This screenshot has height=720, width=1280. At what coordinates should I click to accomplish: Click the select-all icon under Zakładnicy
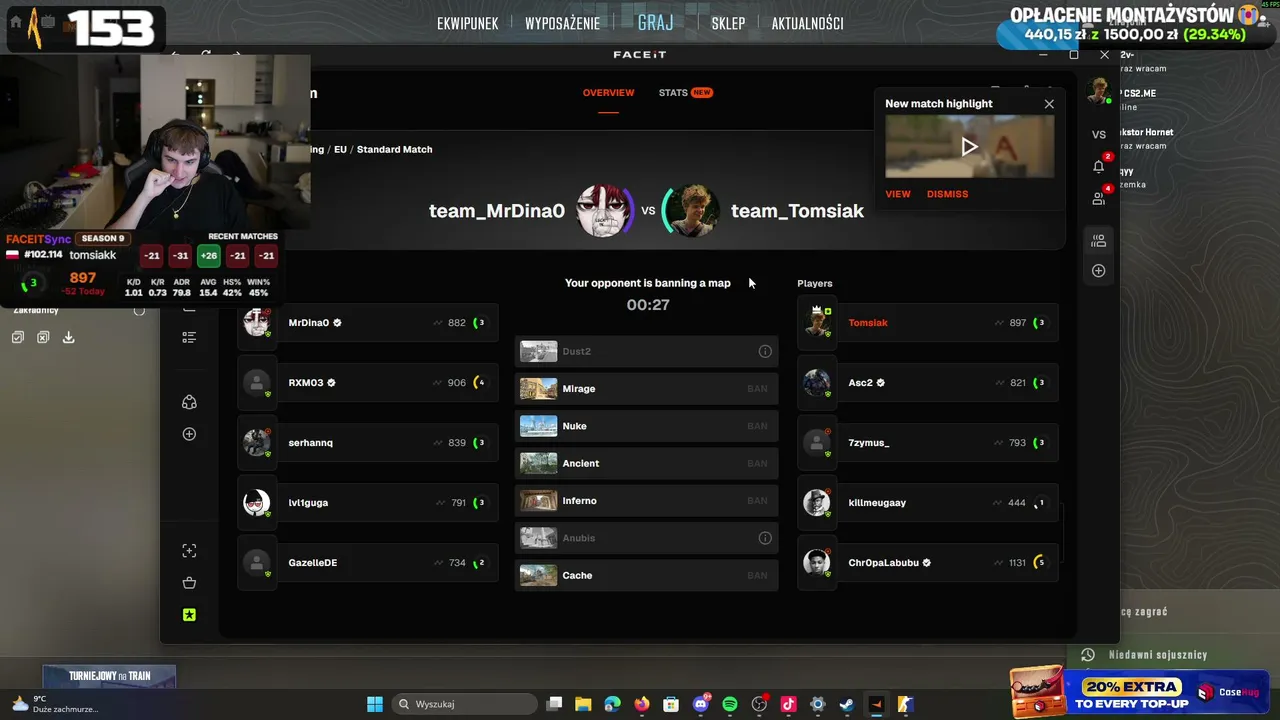(x=18, y=337)
